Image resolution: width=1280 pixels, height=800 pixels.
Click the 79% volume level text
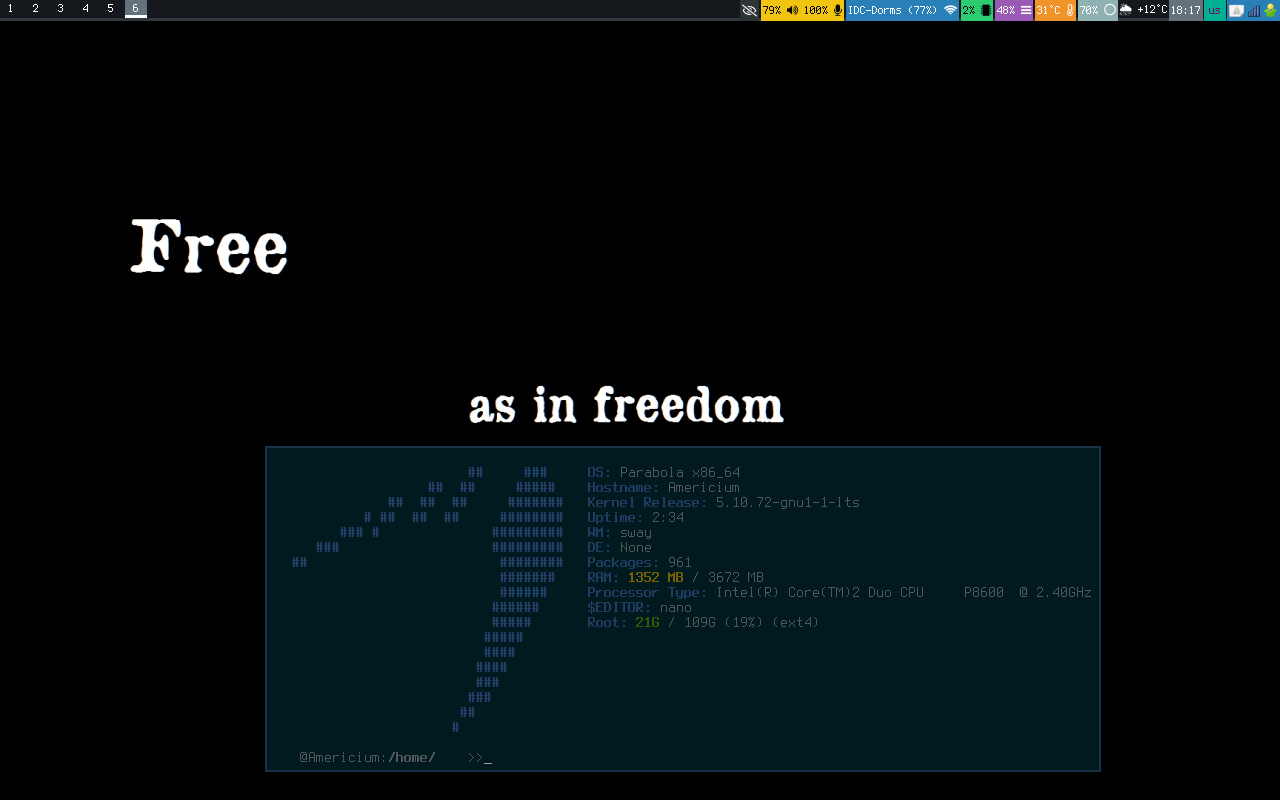tap(772, 10)
